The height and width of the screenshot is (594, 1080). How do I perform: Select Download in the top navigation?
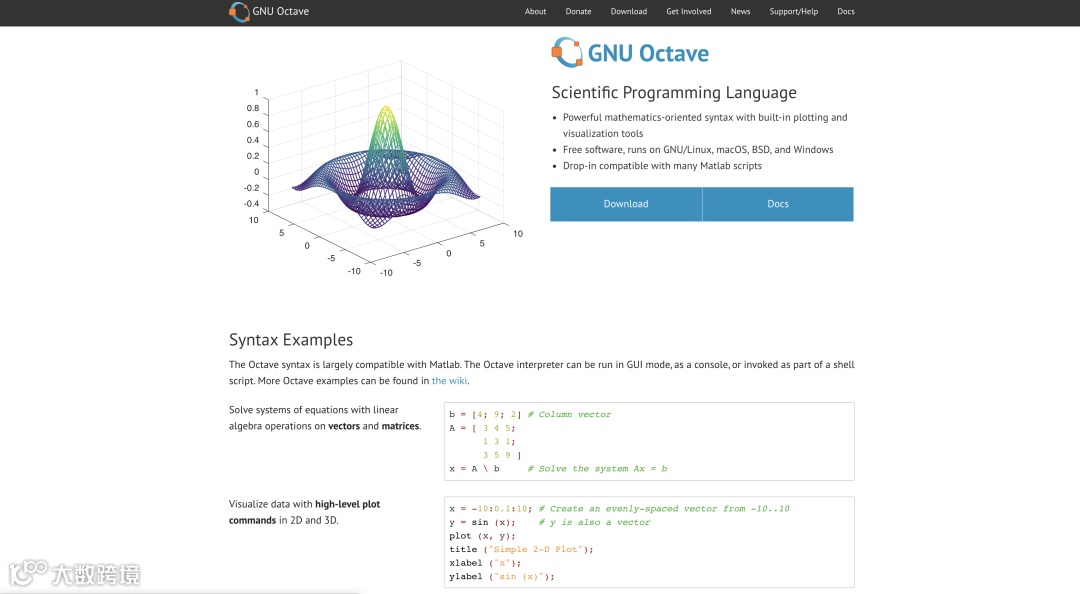pos(629,12)
